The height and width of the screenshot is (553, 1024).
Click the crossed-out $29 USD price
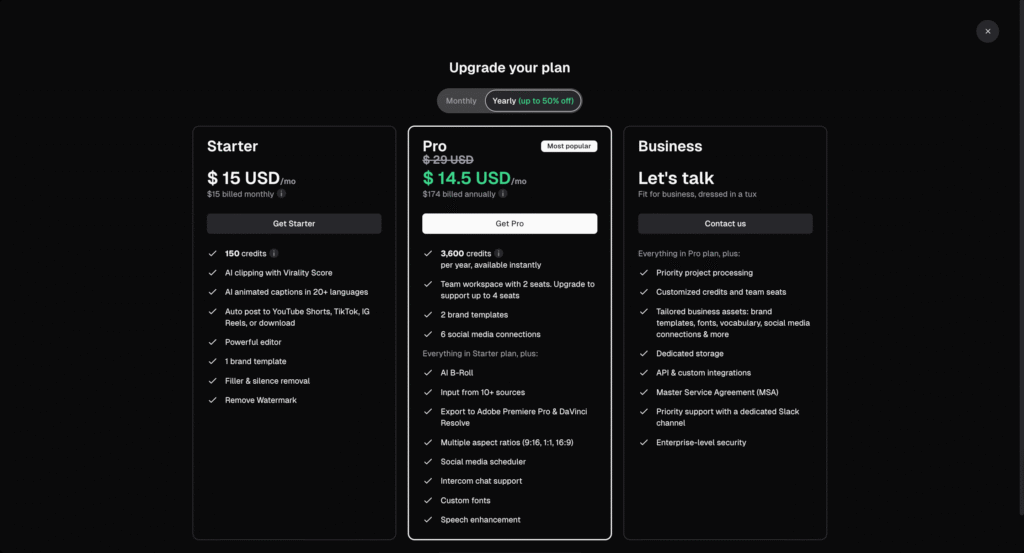(448, 160)
